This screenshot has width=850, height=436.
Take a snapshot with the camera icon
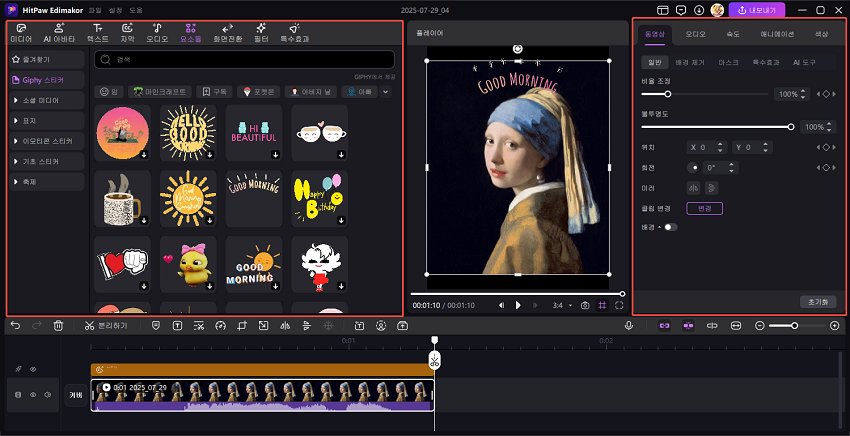[585, 305]
